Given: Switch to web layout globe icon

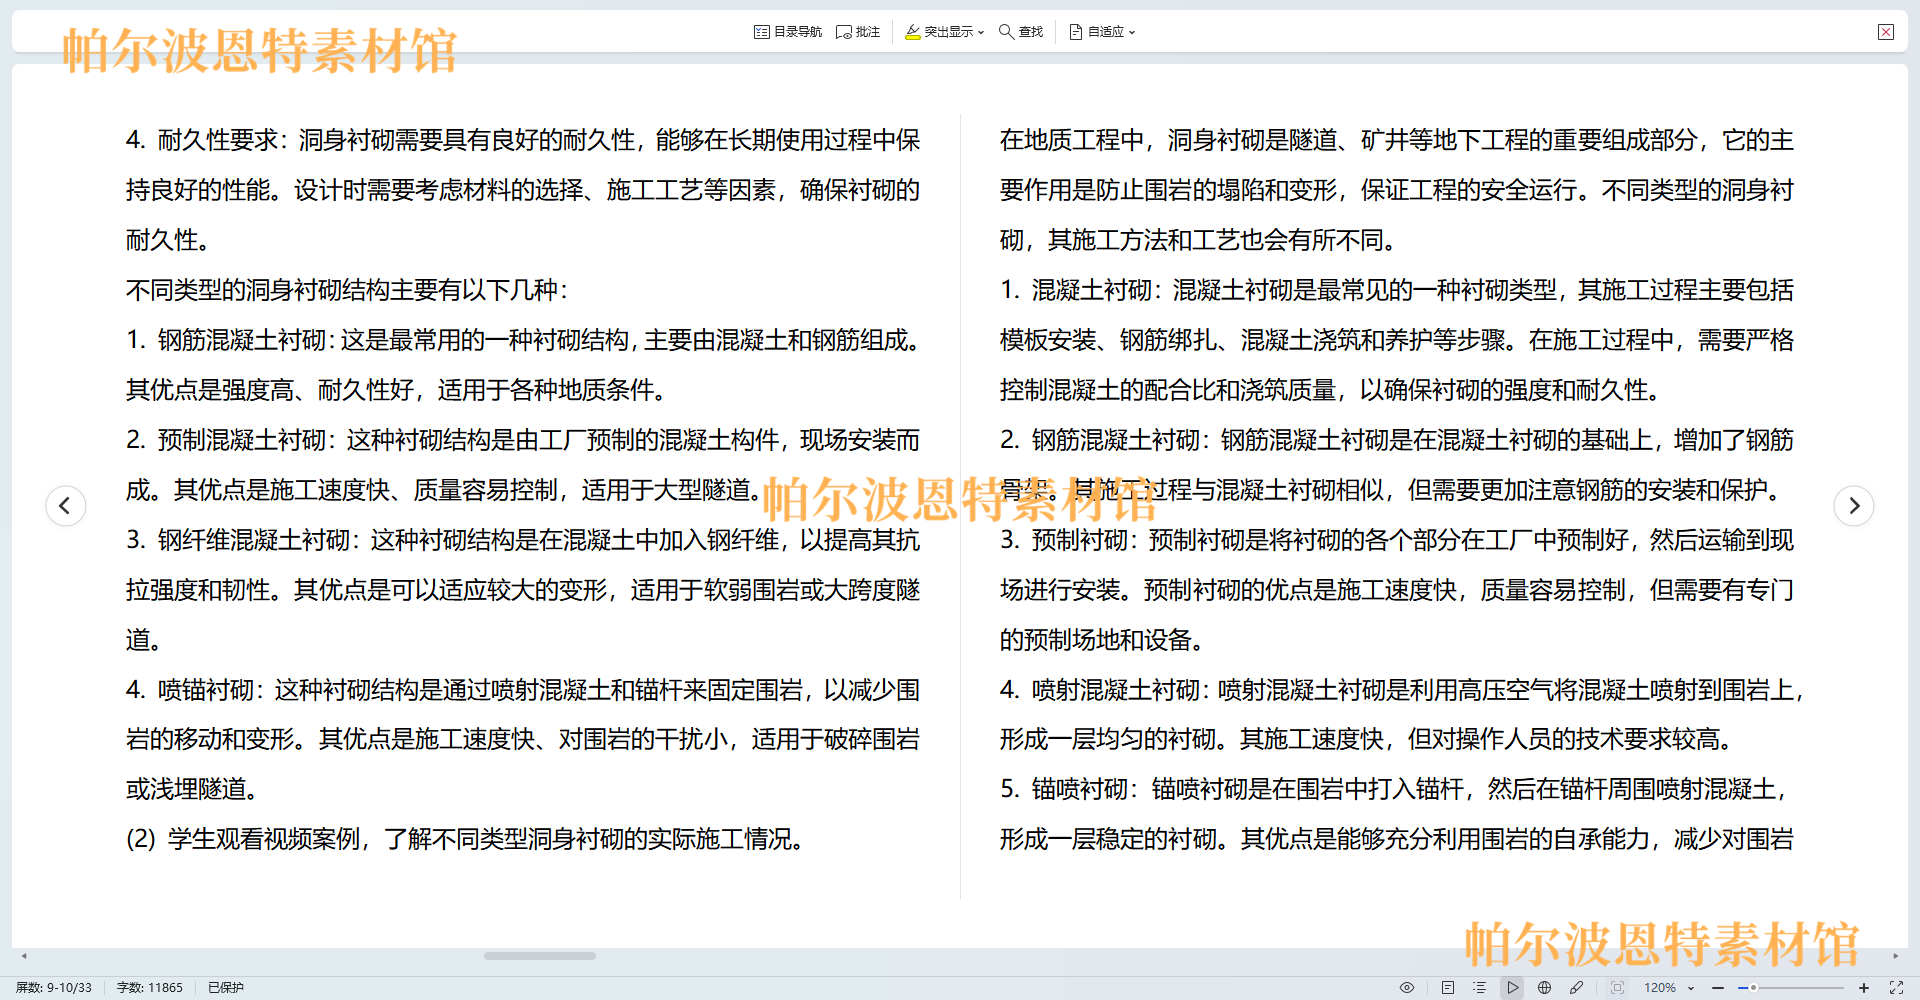Looking at the screenshot, I should (1544, 987).
